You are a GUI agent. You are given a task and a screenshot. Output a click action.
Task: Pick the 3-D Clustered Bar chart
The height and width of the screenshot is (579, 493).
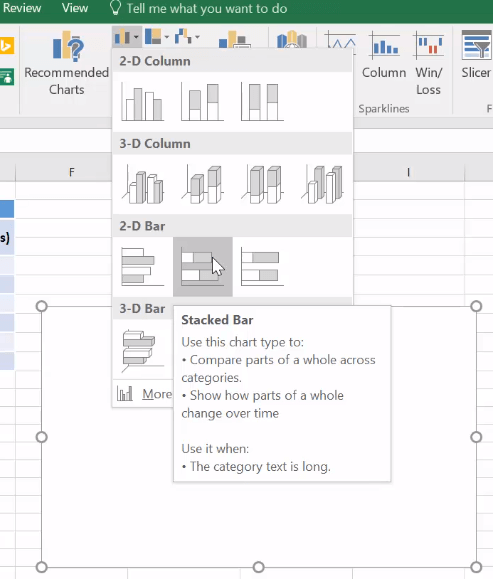[143, 350]
